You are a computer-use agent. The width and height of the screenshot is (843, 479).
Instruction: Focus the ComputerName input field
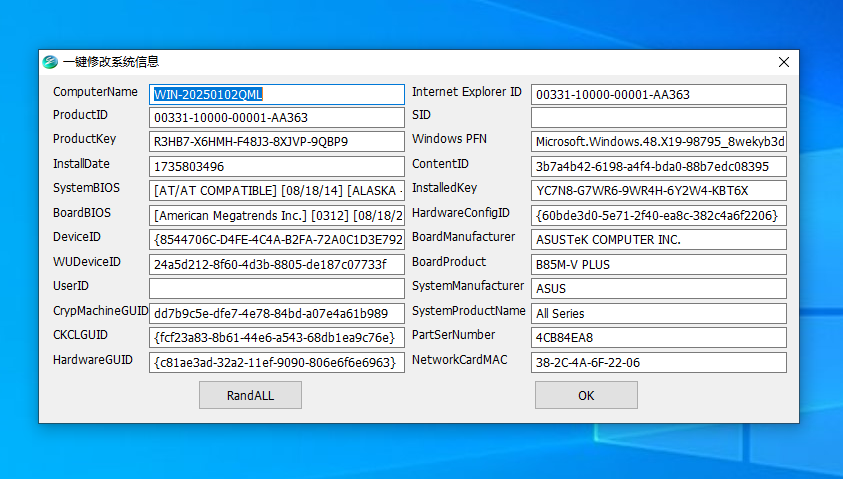click(x=277, y=94)
